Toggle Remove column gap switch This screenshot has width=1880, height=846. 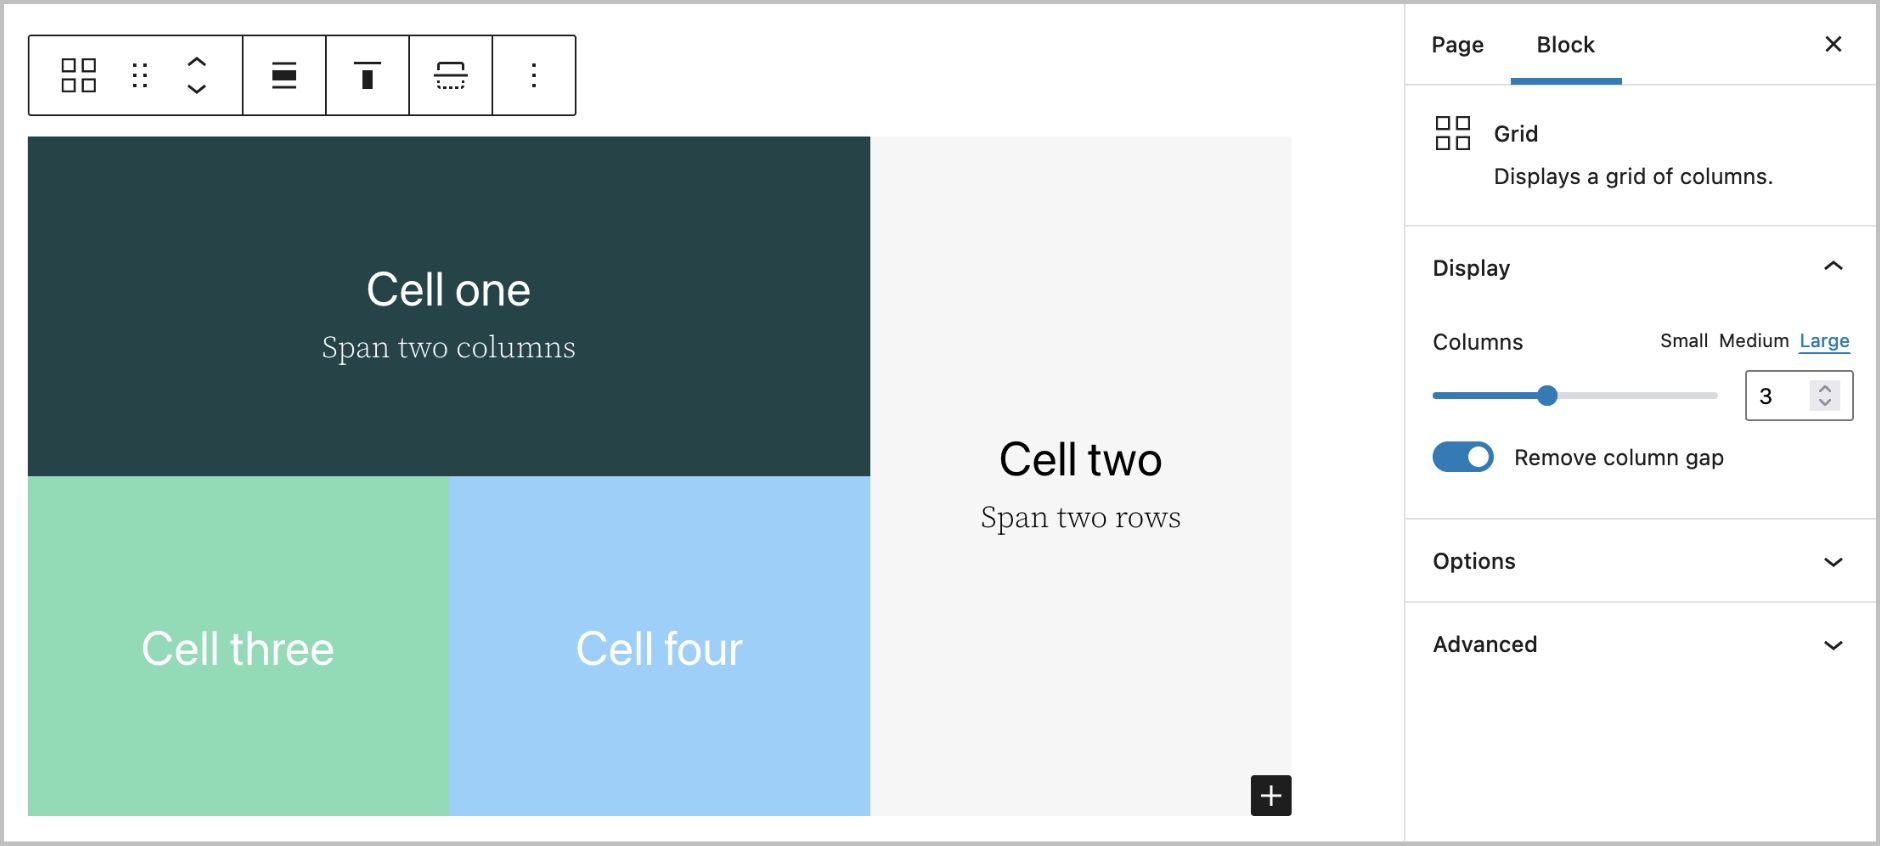pos(1463,457)
